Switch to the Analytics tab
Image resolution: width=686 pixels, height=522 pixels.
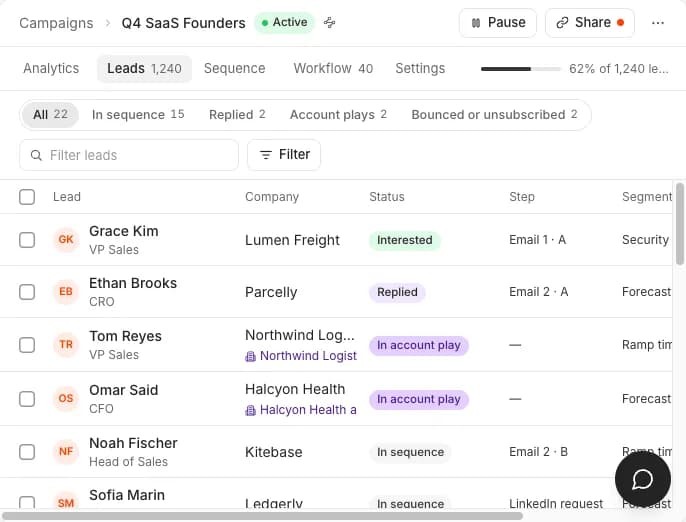[51, 68]
